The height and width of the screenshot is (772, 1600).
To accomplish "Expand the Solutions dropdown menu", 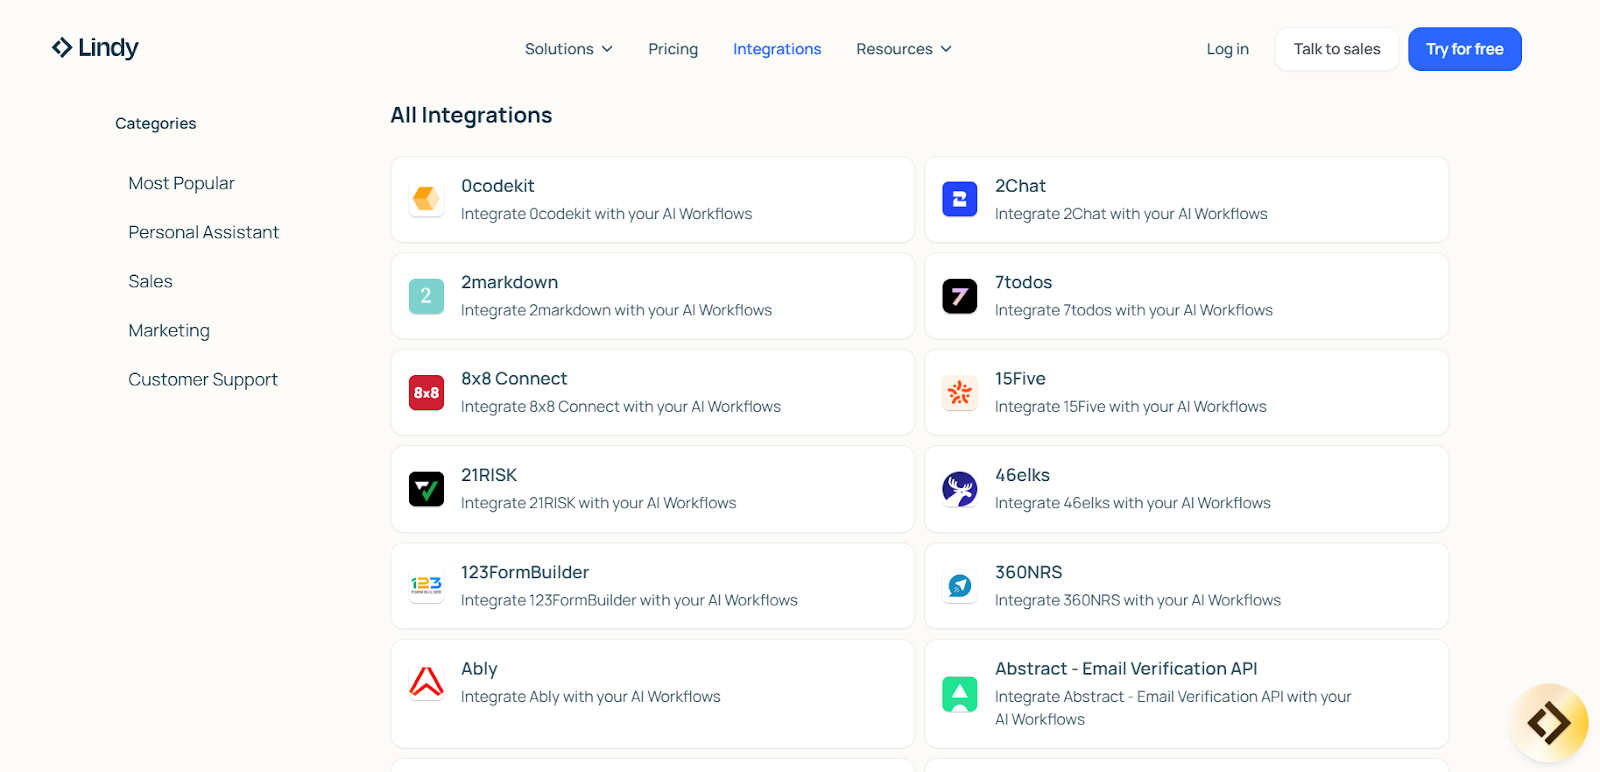I will tap(569, 49).
